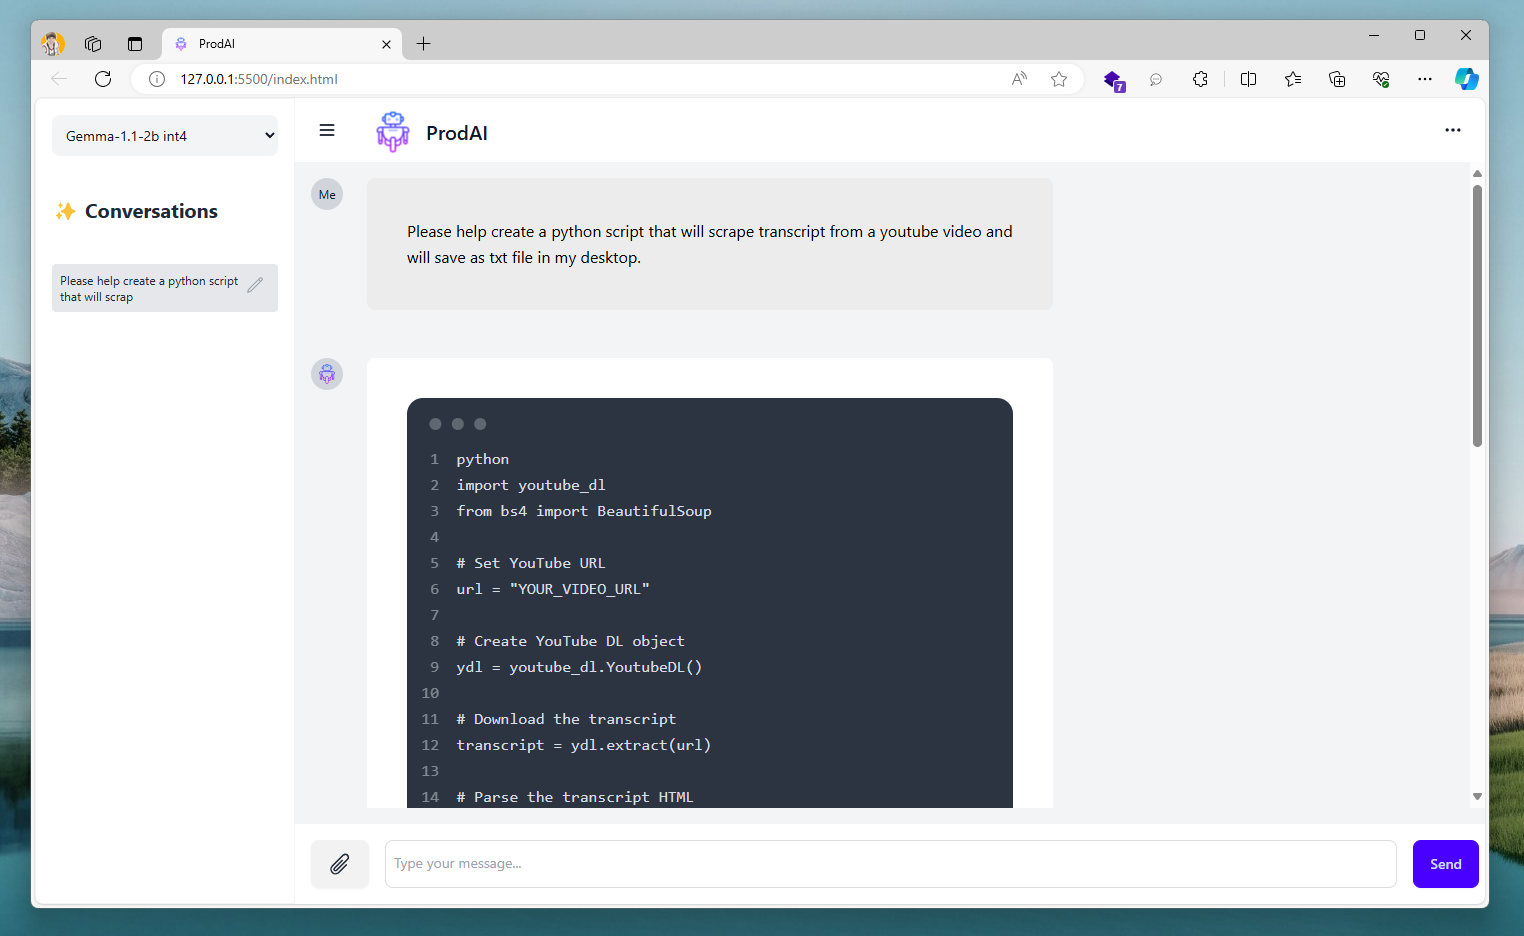Open the Gemma-1.1-2b int4 model dropdown
The image size is (1524, 936).
(165, 136)
